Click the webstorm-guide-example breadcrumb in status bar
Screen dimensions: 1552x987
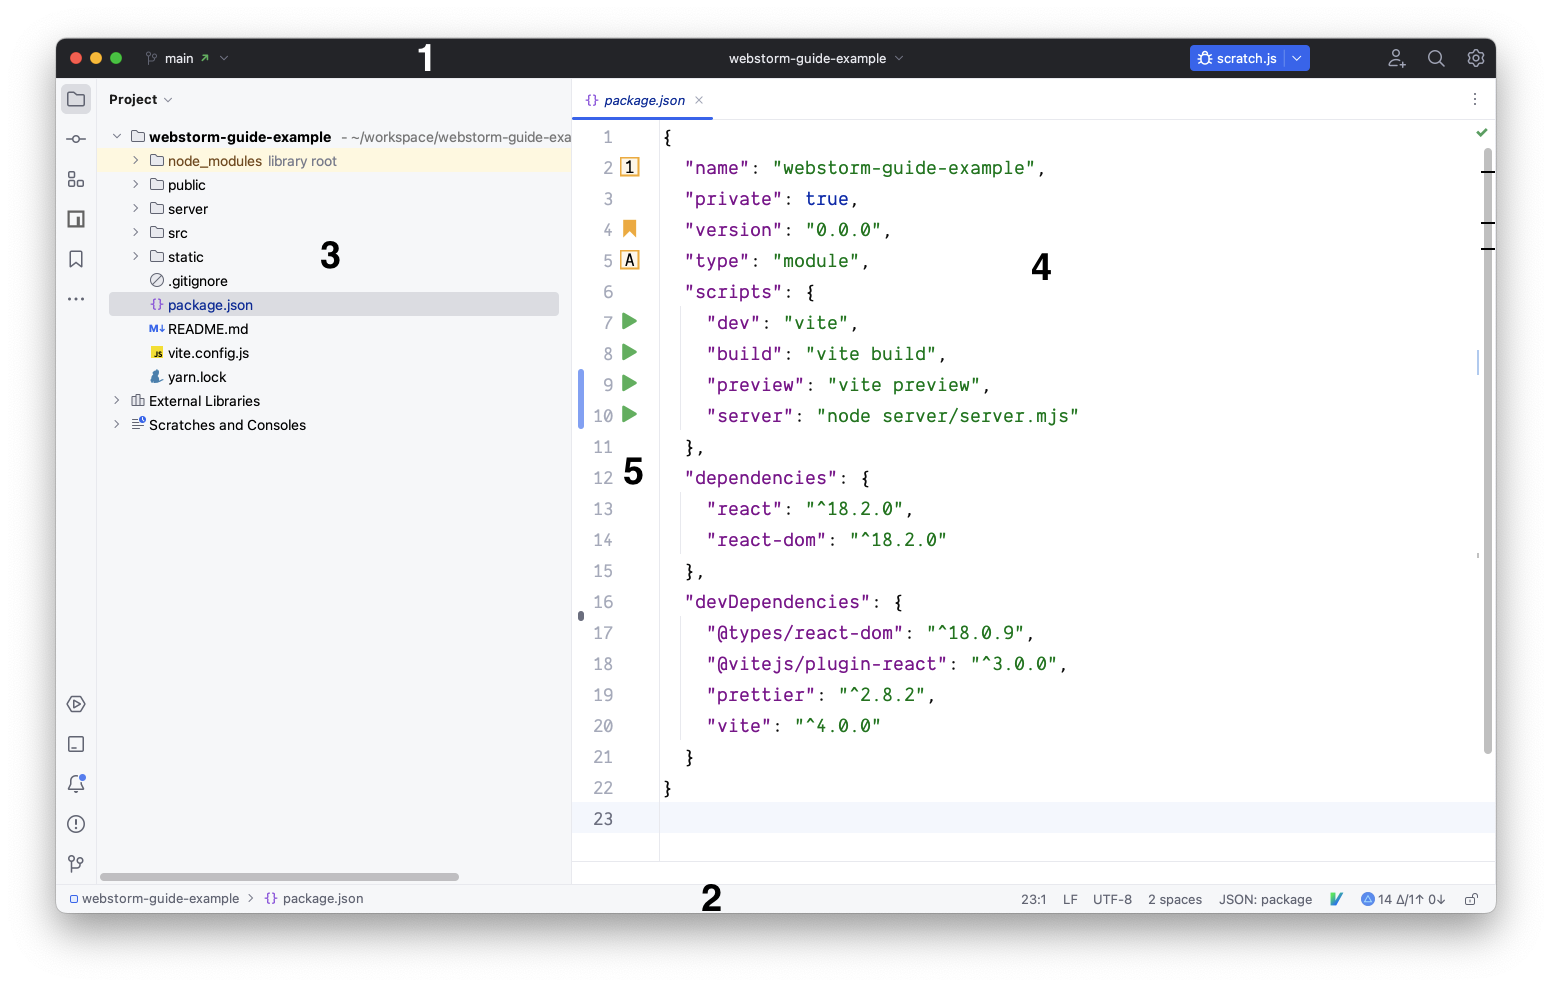[154, 899]
